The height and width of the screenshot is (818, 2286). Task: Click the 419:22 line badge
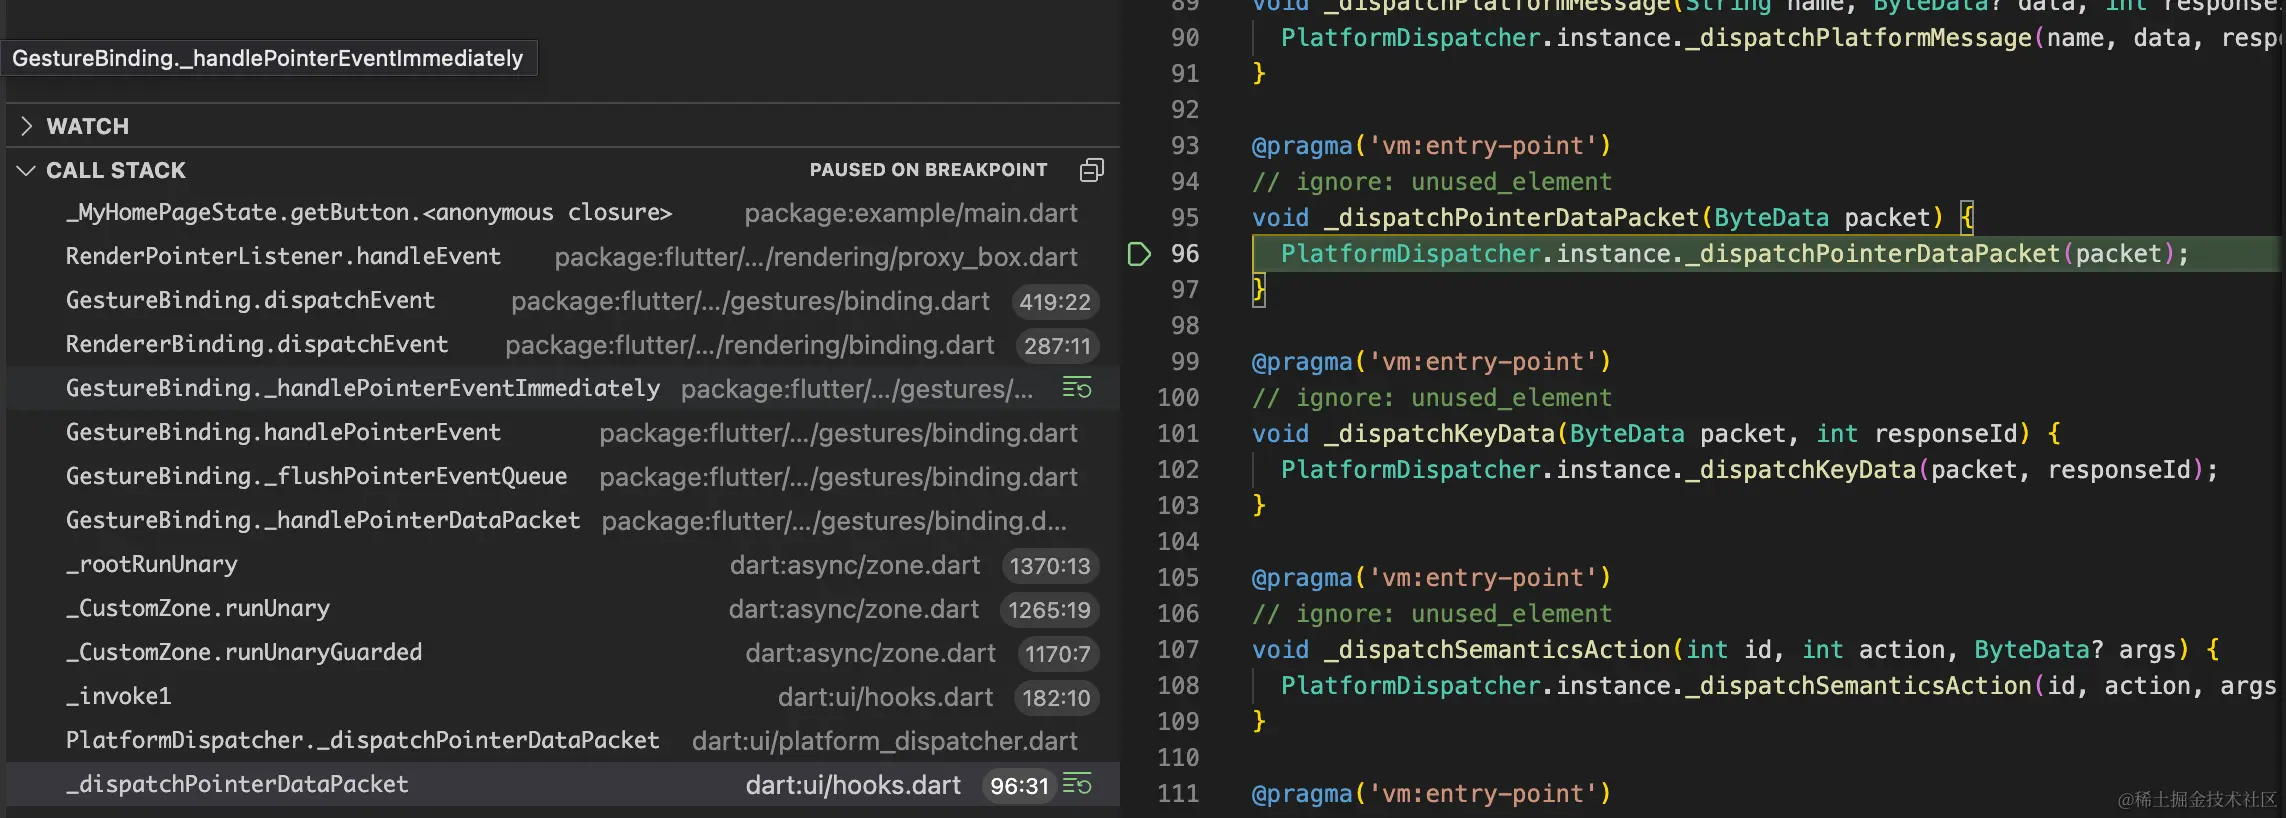(x=1055, y=302)
